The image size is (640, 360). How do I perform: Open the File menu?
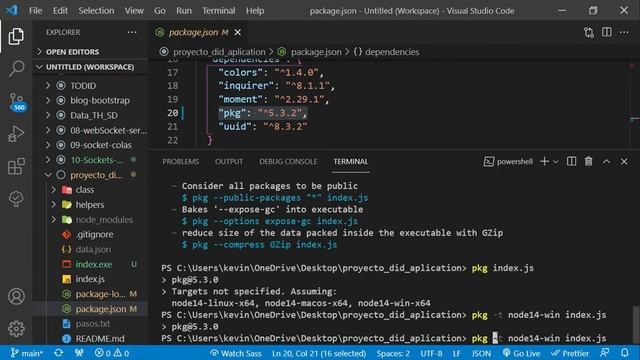pos(36,11)
